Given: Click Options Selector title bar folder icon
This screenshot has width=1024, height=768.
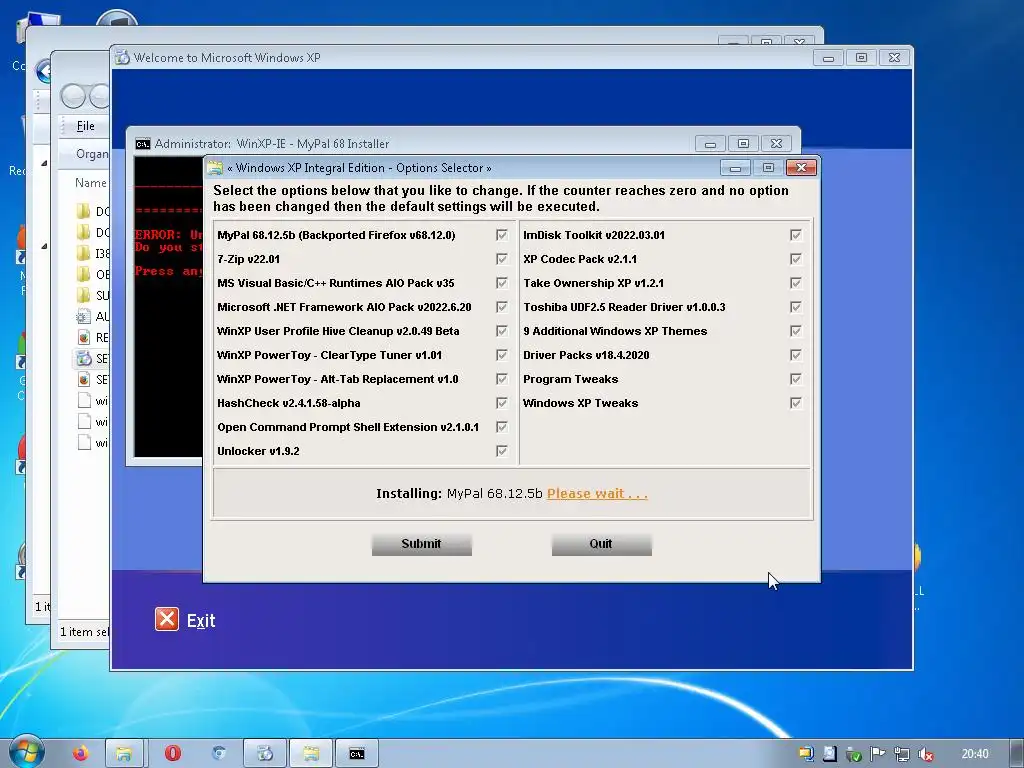Looking at the screenshot, I should 215,168.
